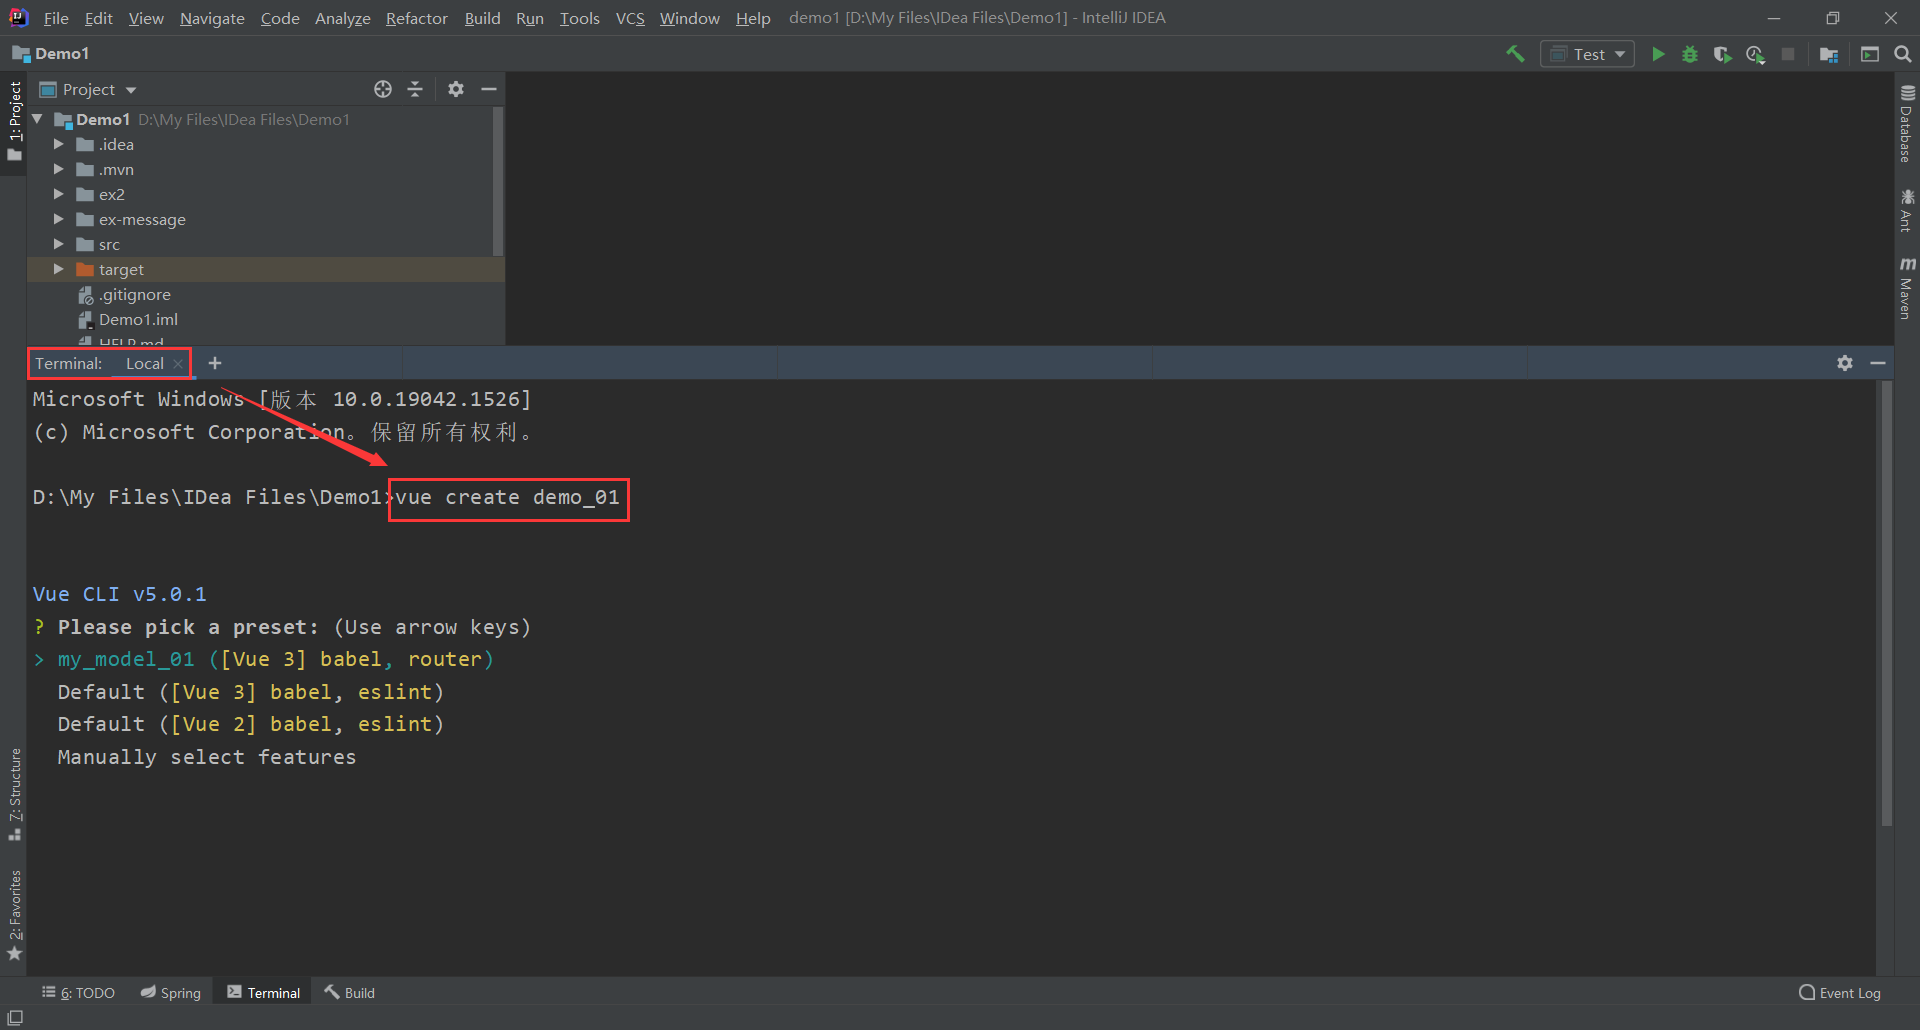Open the Database tool window
Image resolution: width=1920 pixels, height=1030 pixels.
(x=1907, y=123)
